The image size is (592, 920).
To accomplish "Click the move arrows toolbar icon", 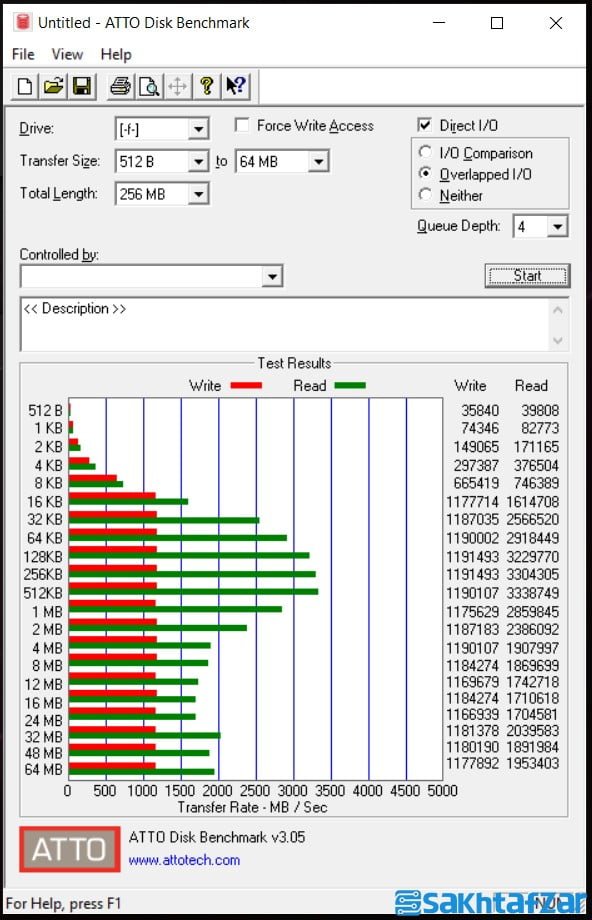I will point(177,86).
